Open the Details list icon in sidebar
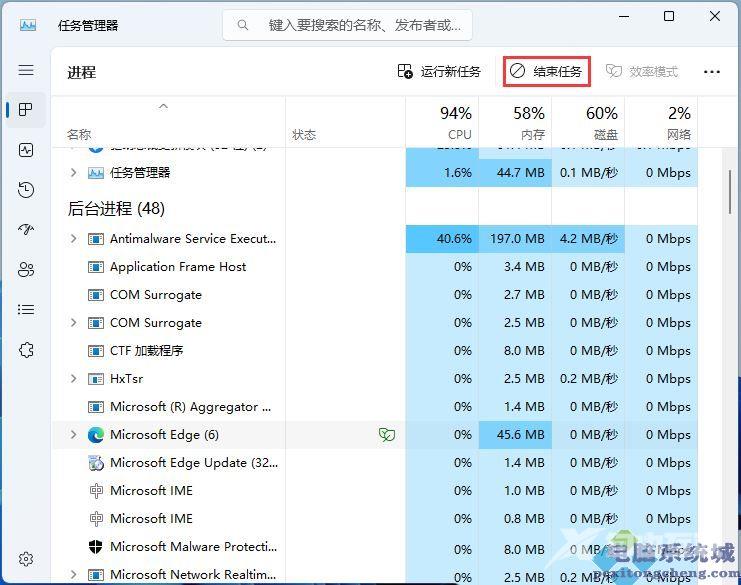This screenshot has height=585, width=741. [26, 310]
